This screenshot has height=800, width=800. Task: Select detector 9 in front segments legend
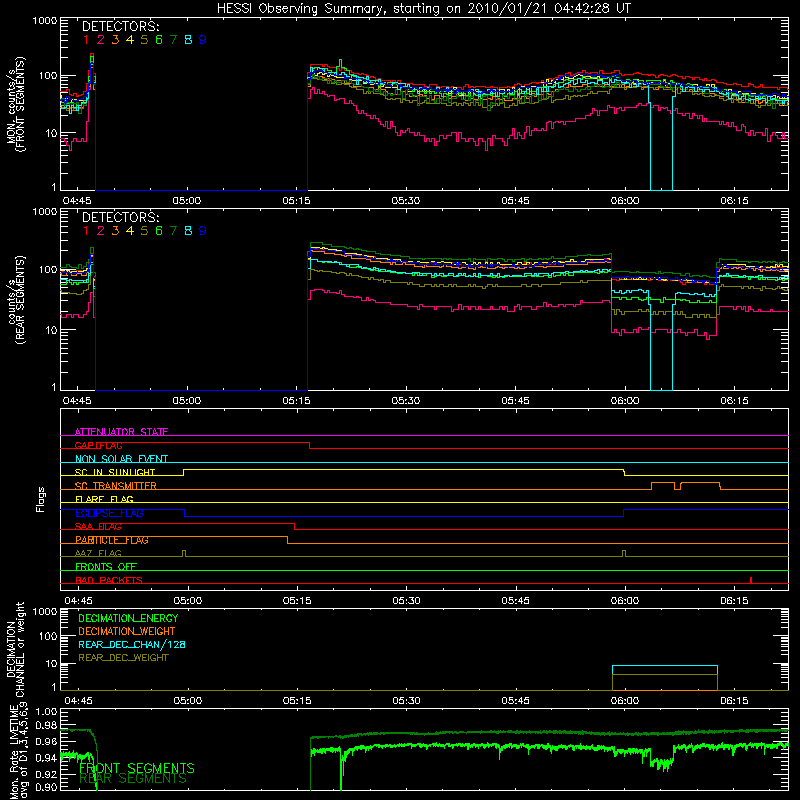coord(203,40)
